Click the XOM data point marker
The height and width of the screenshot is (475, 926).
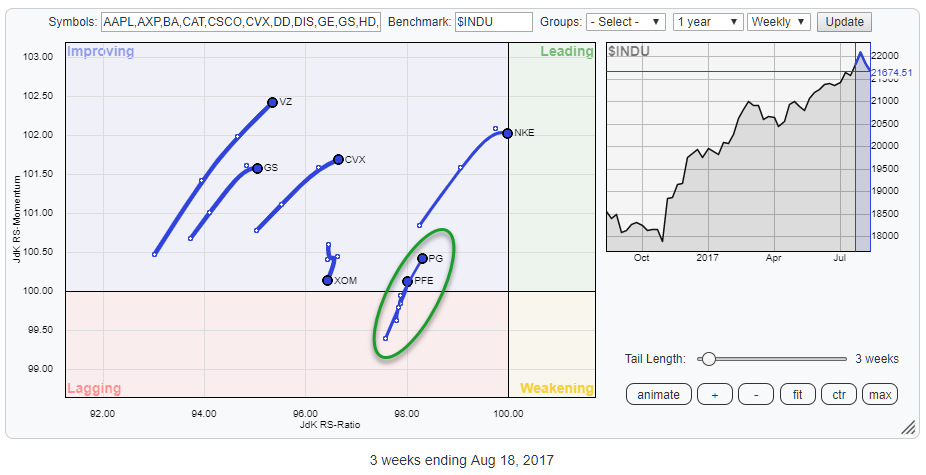327,281
